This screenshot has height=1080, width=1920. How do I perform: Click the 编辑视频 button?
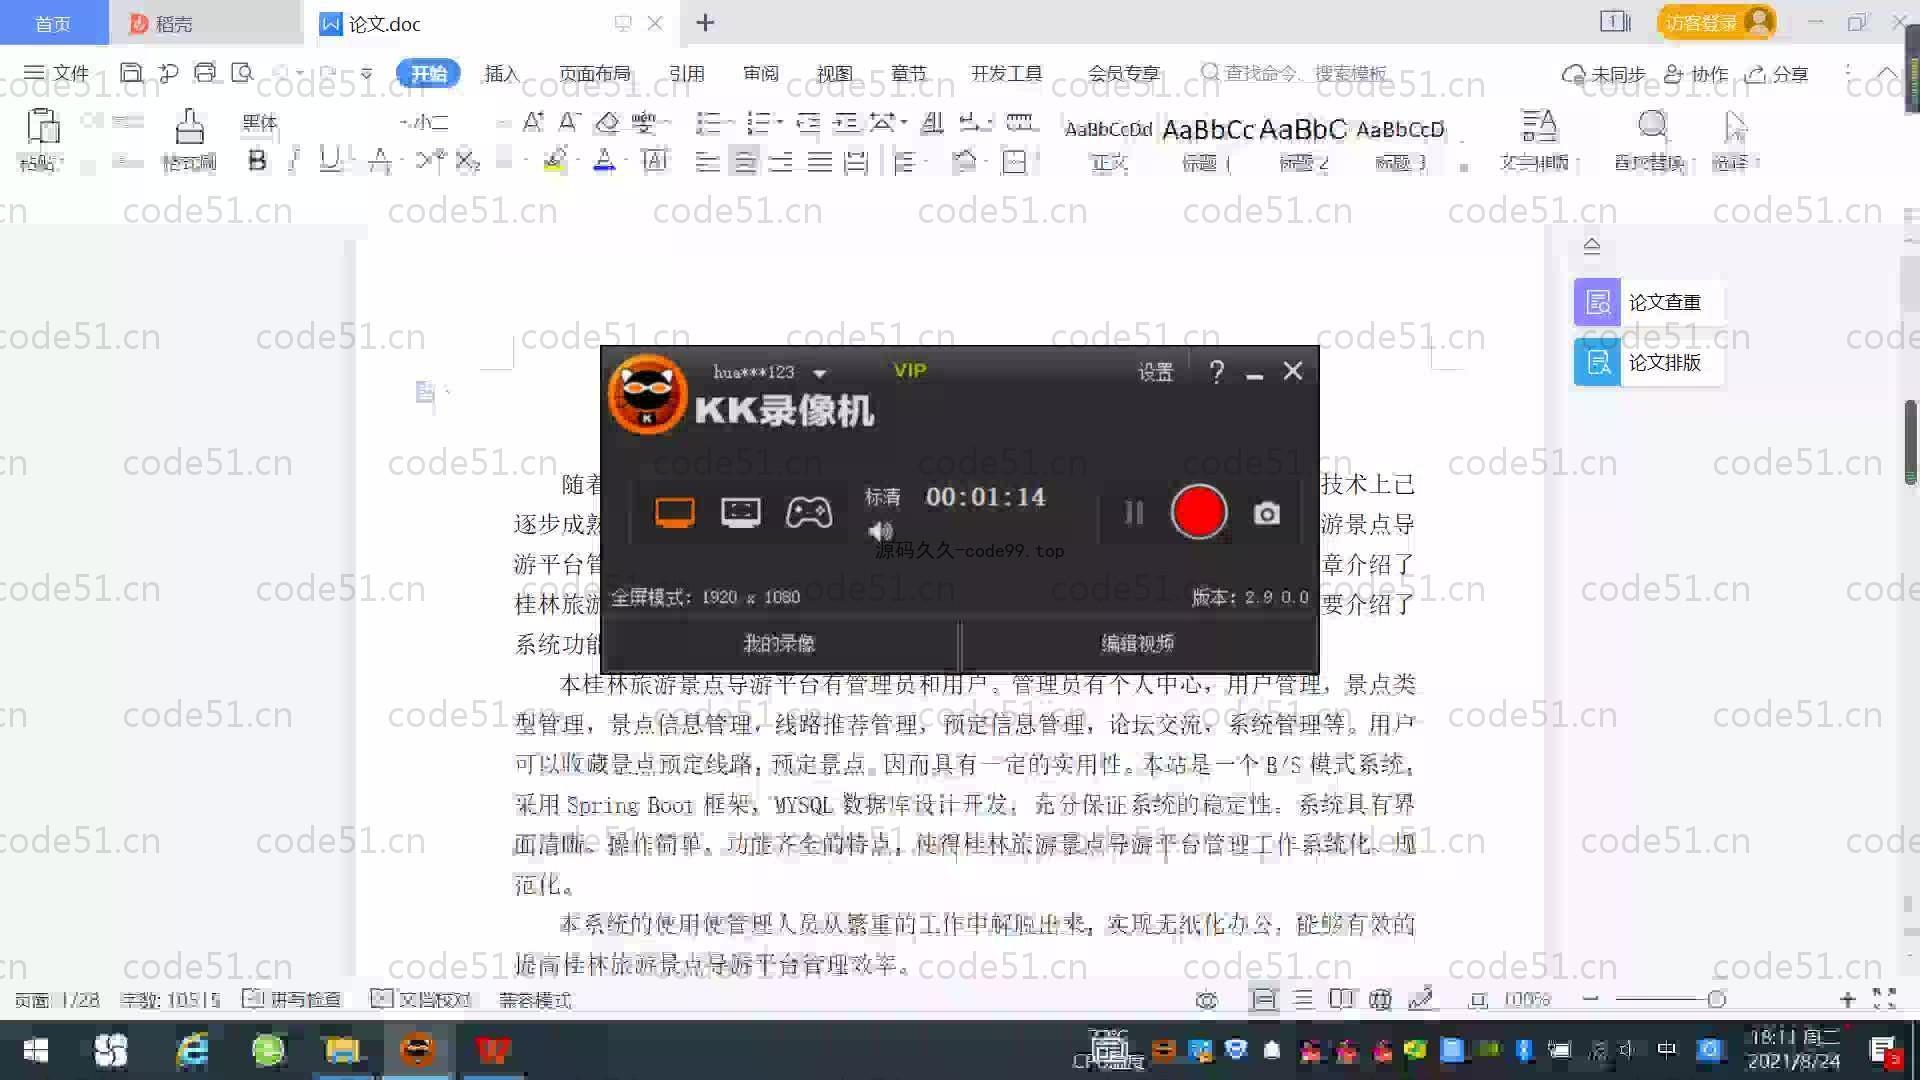click(1138, 644)
